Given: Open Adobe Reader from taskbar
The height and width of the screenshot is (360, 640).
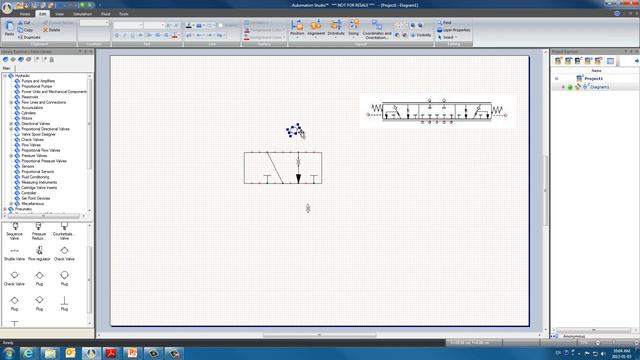Looking at the screenshot, I should (x=111, y=353).
